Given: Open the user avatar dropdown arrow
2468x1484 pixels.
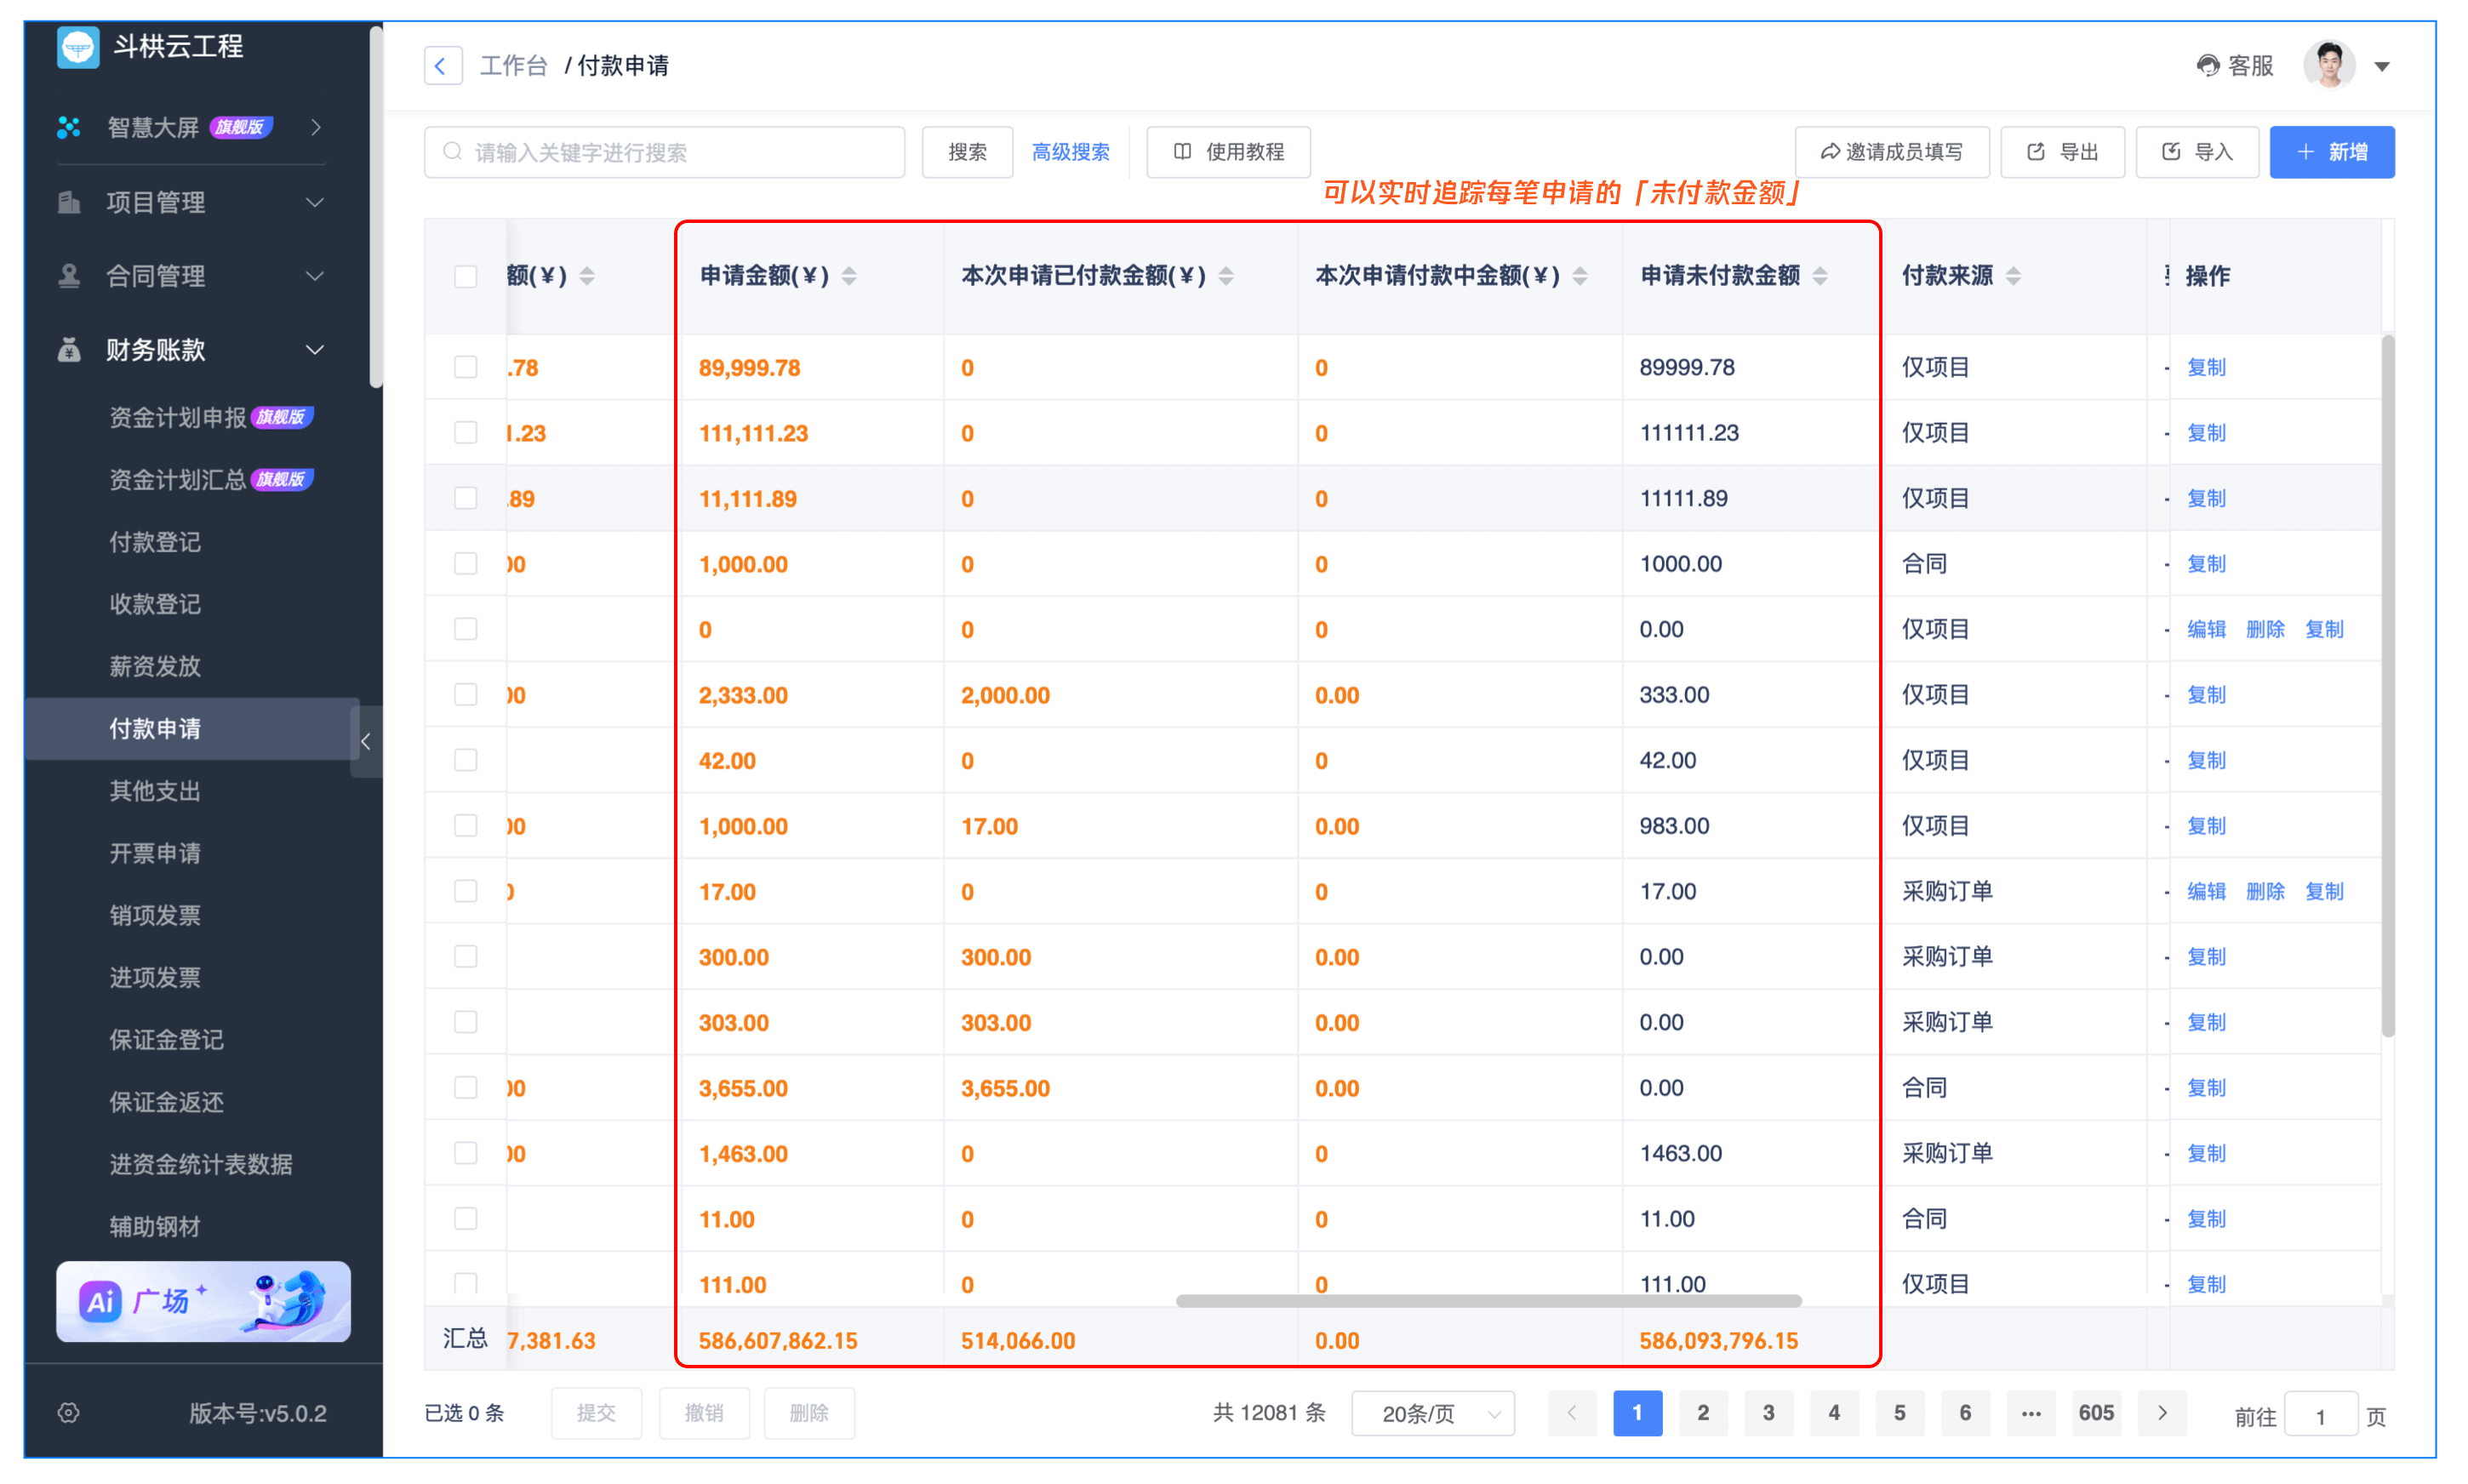Looking at the screenshot, I should pos(2382,67).
